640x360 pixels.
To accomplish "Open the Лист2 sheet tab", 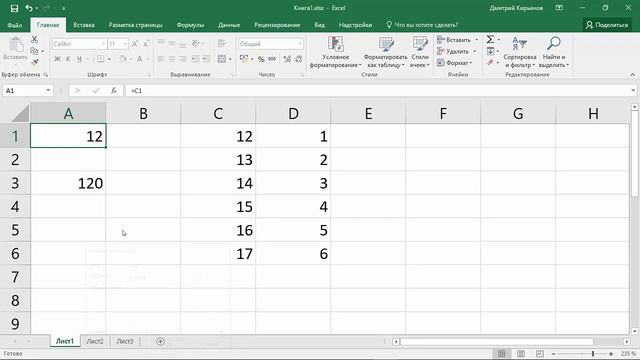I will (95, 341).
